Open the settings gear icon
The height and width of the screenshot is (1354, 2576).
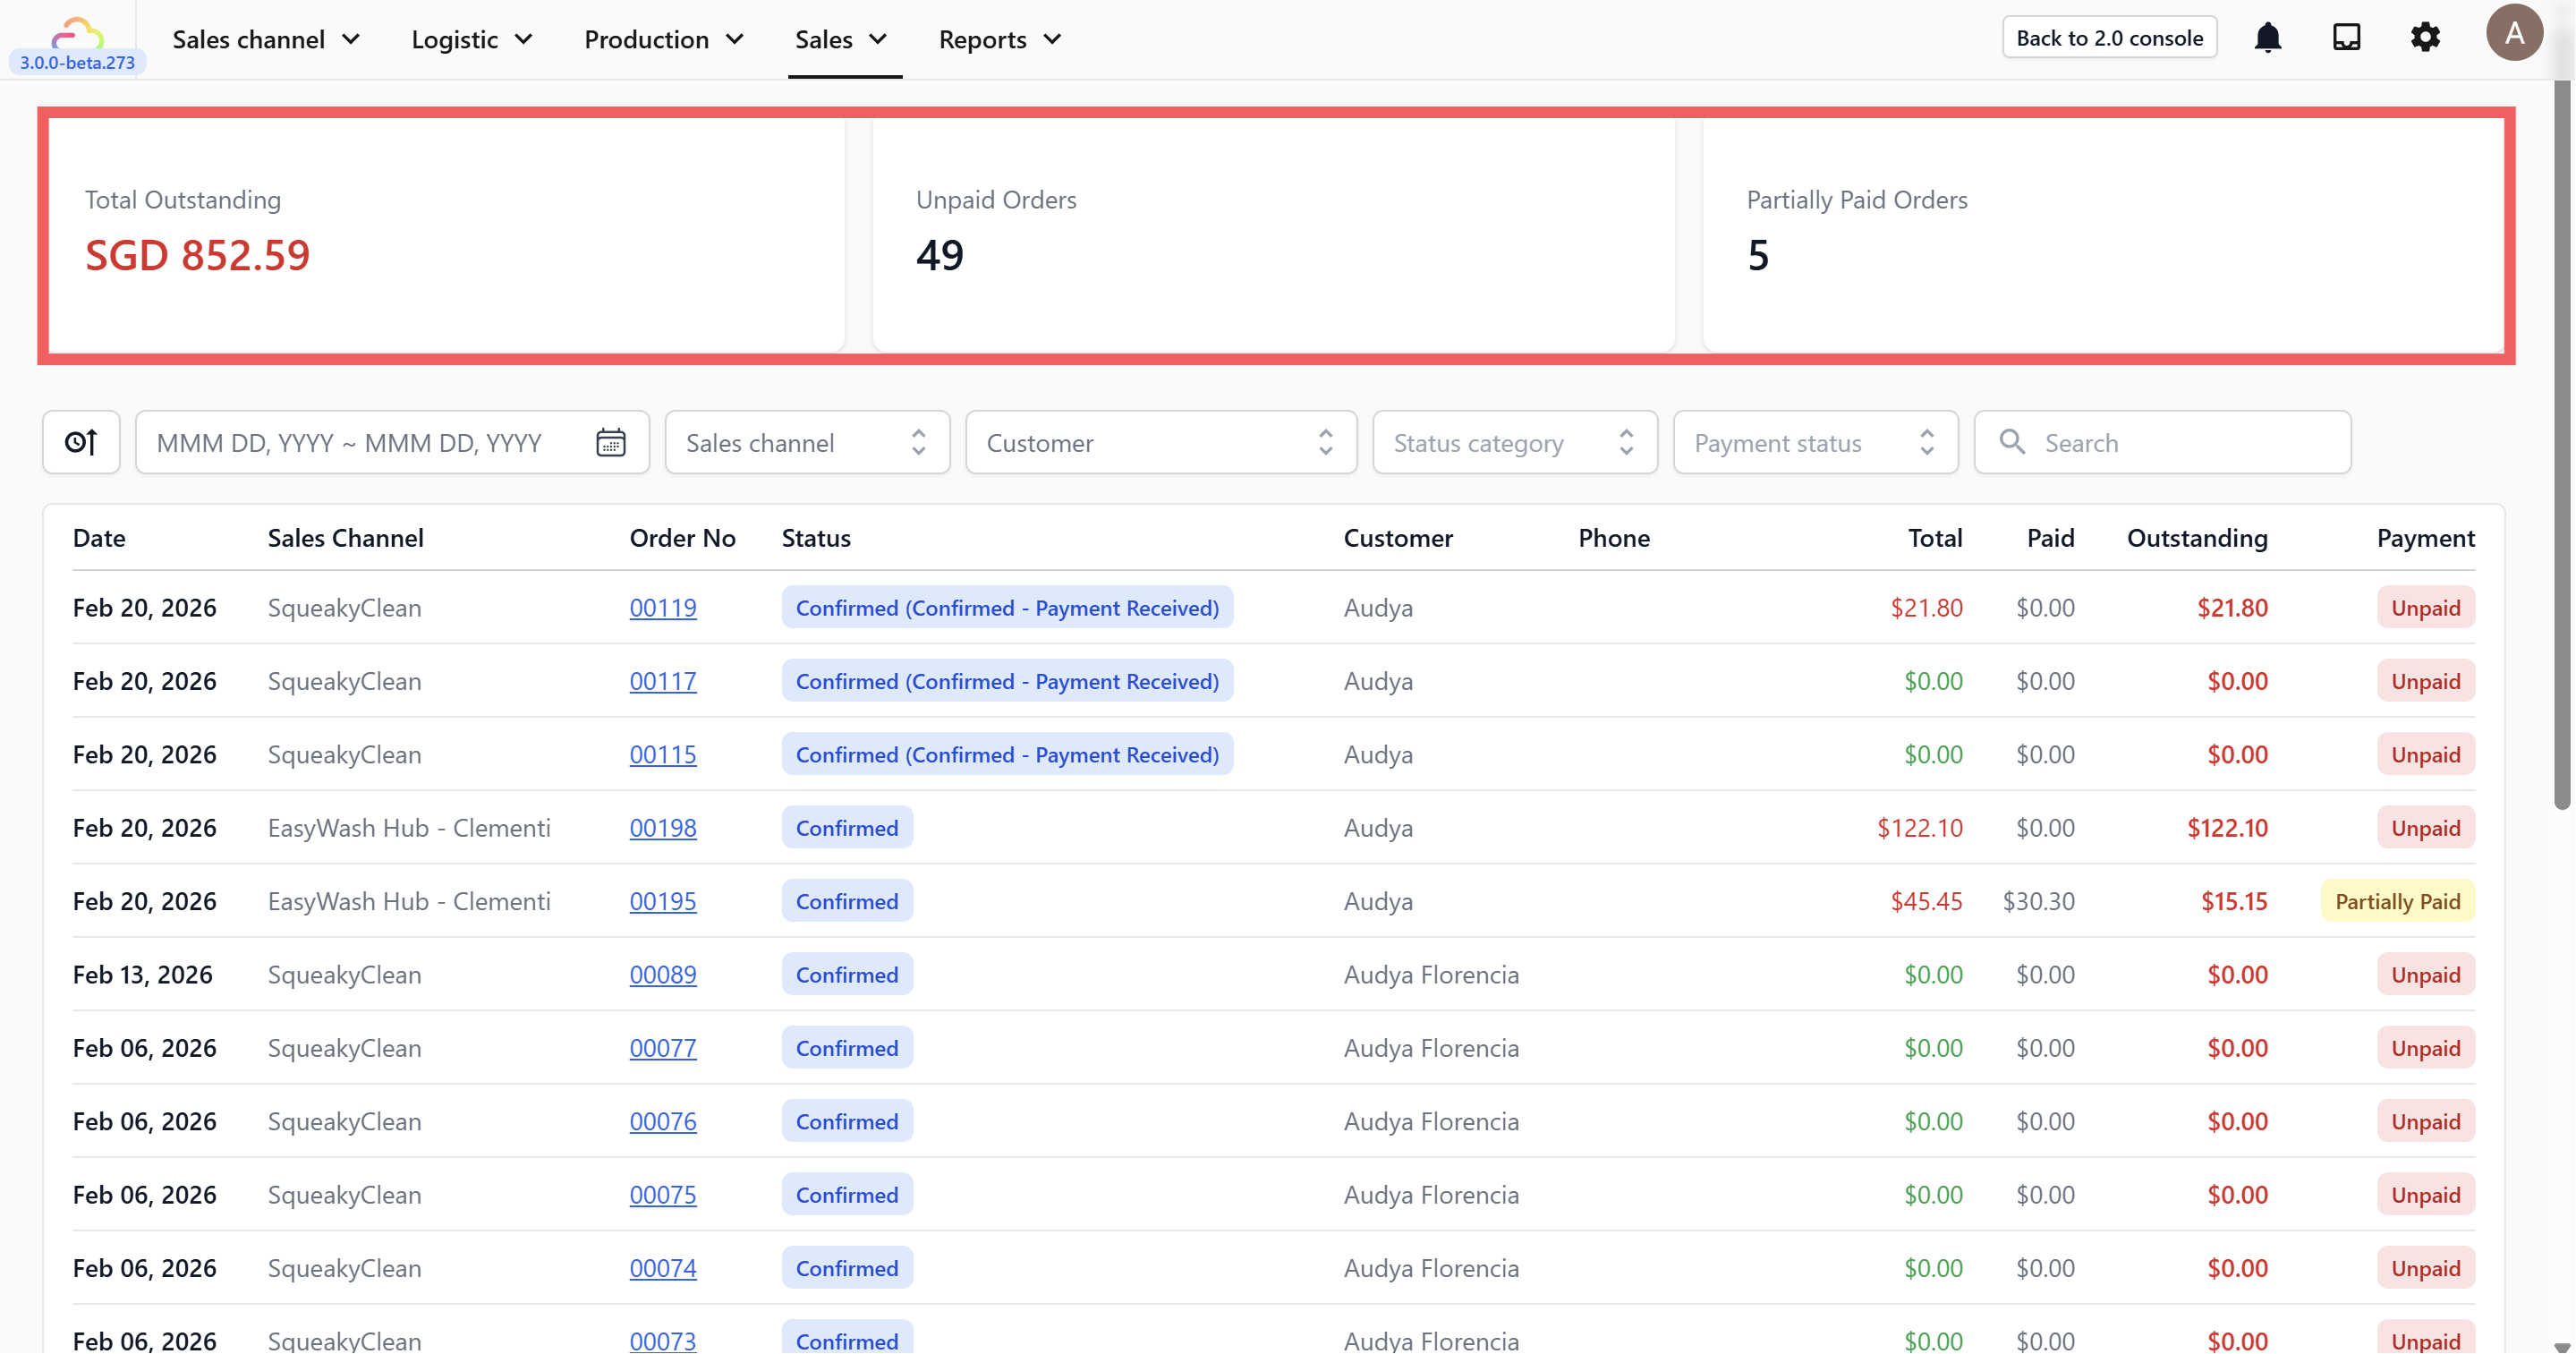click(2425, 38)
